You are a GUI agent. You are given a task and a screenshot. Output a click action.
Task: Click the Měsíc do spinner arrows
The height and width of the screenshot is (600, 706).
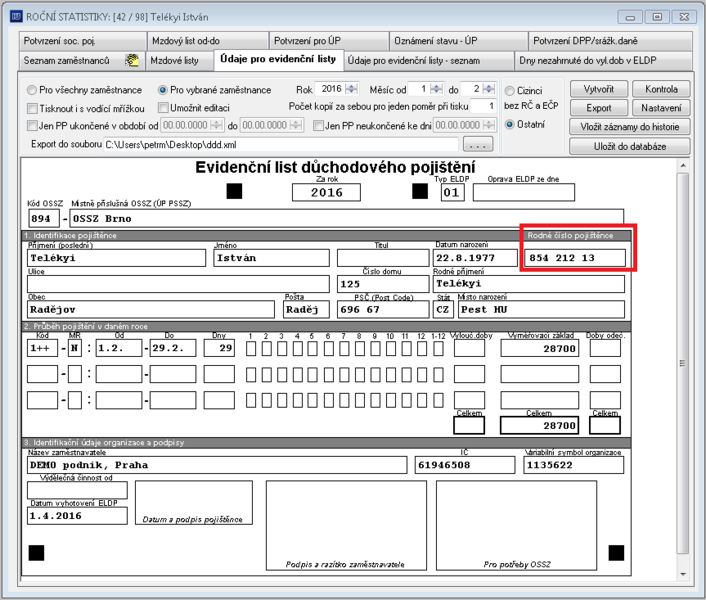click(489, 89)
